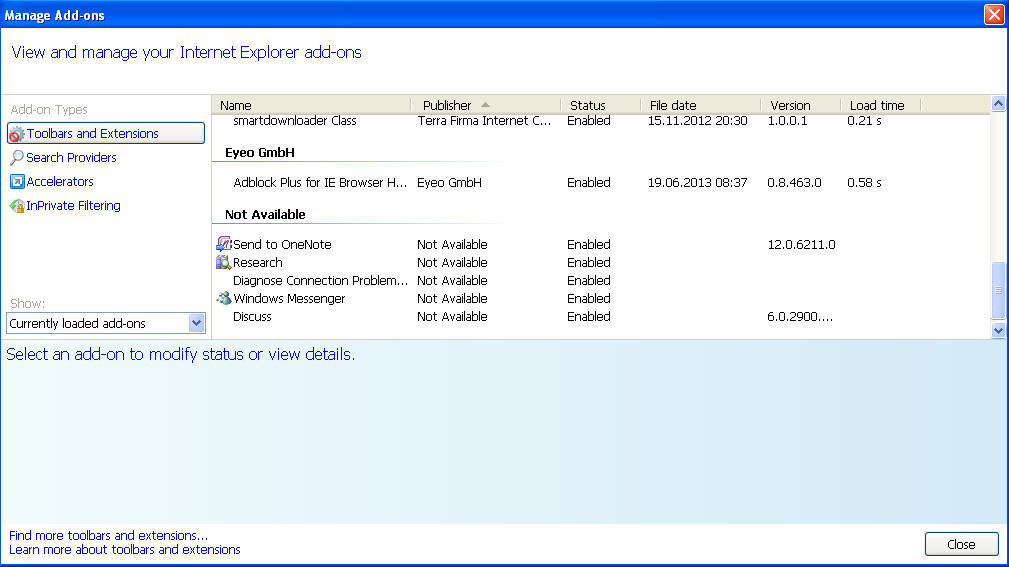Open Learn more about toolbars and extensions
The width and height of the screenshot is (1009, 567).
(125, 550)
